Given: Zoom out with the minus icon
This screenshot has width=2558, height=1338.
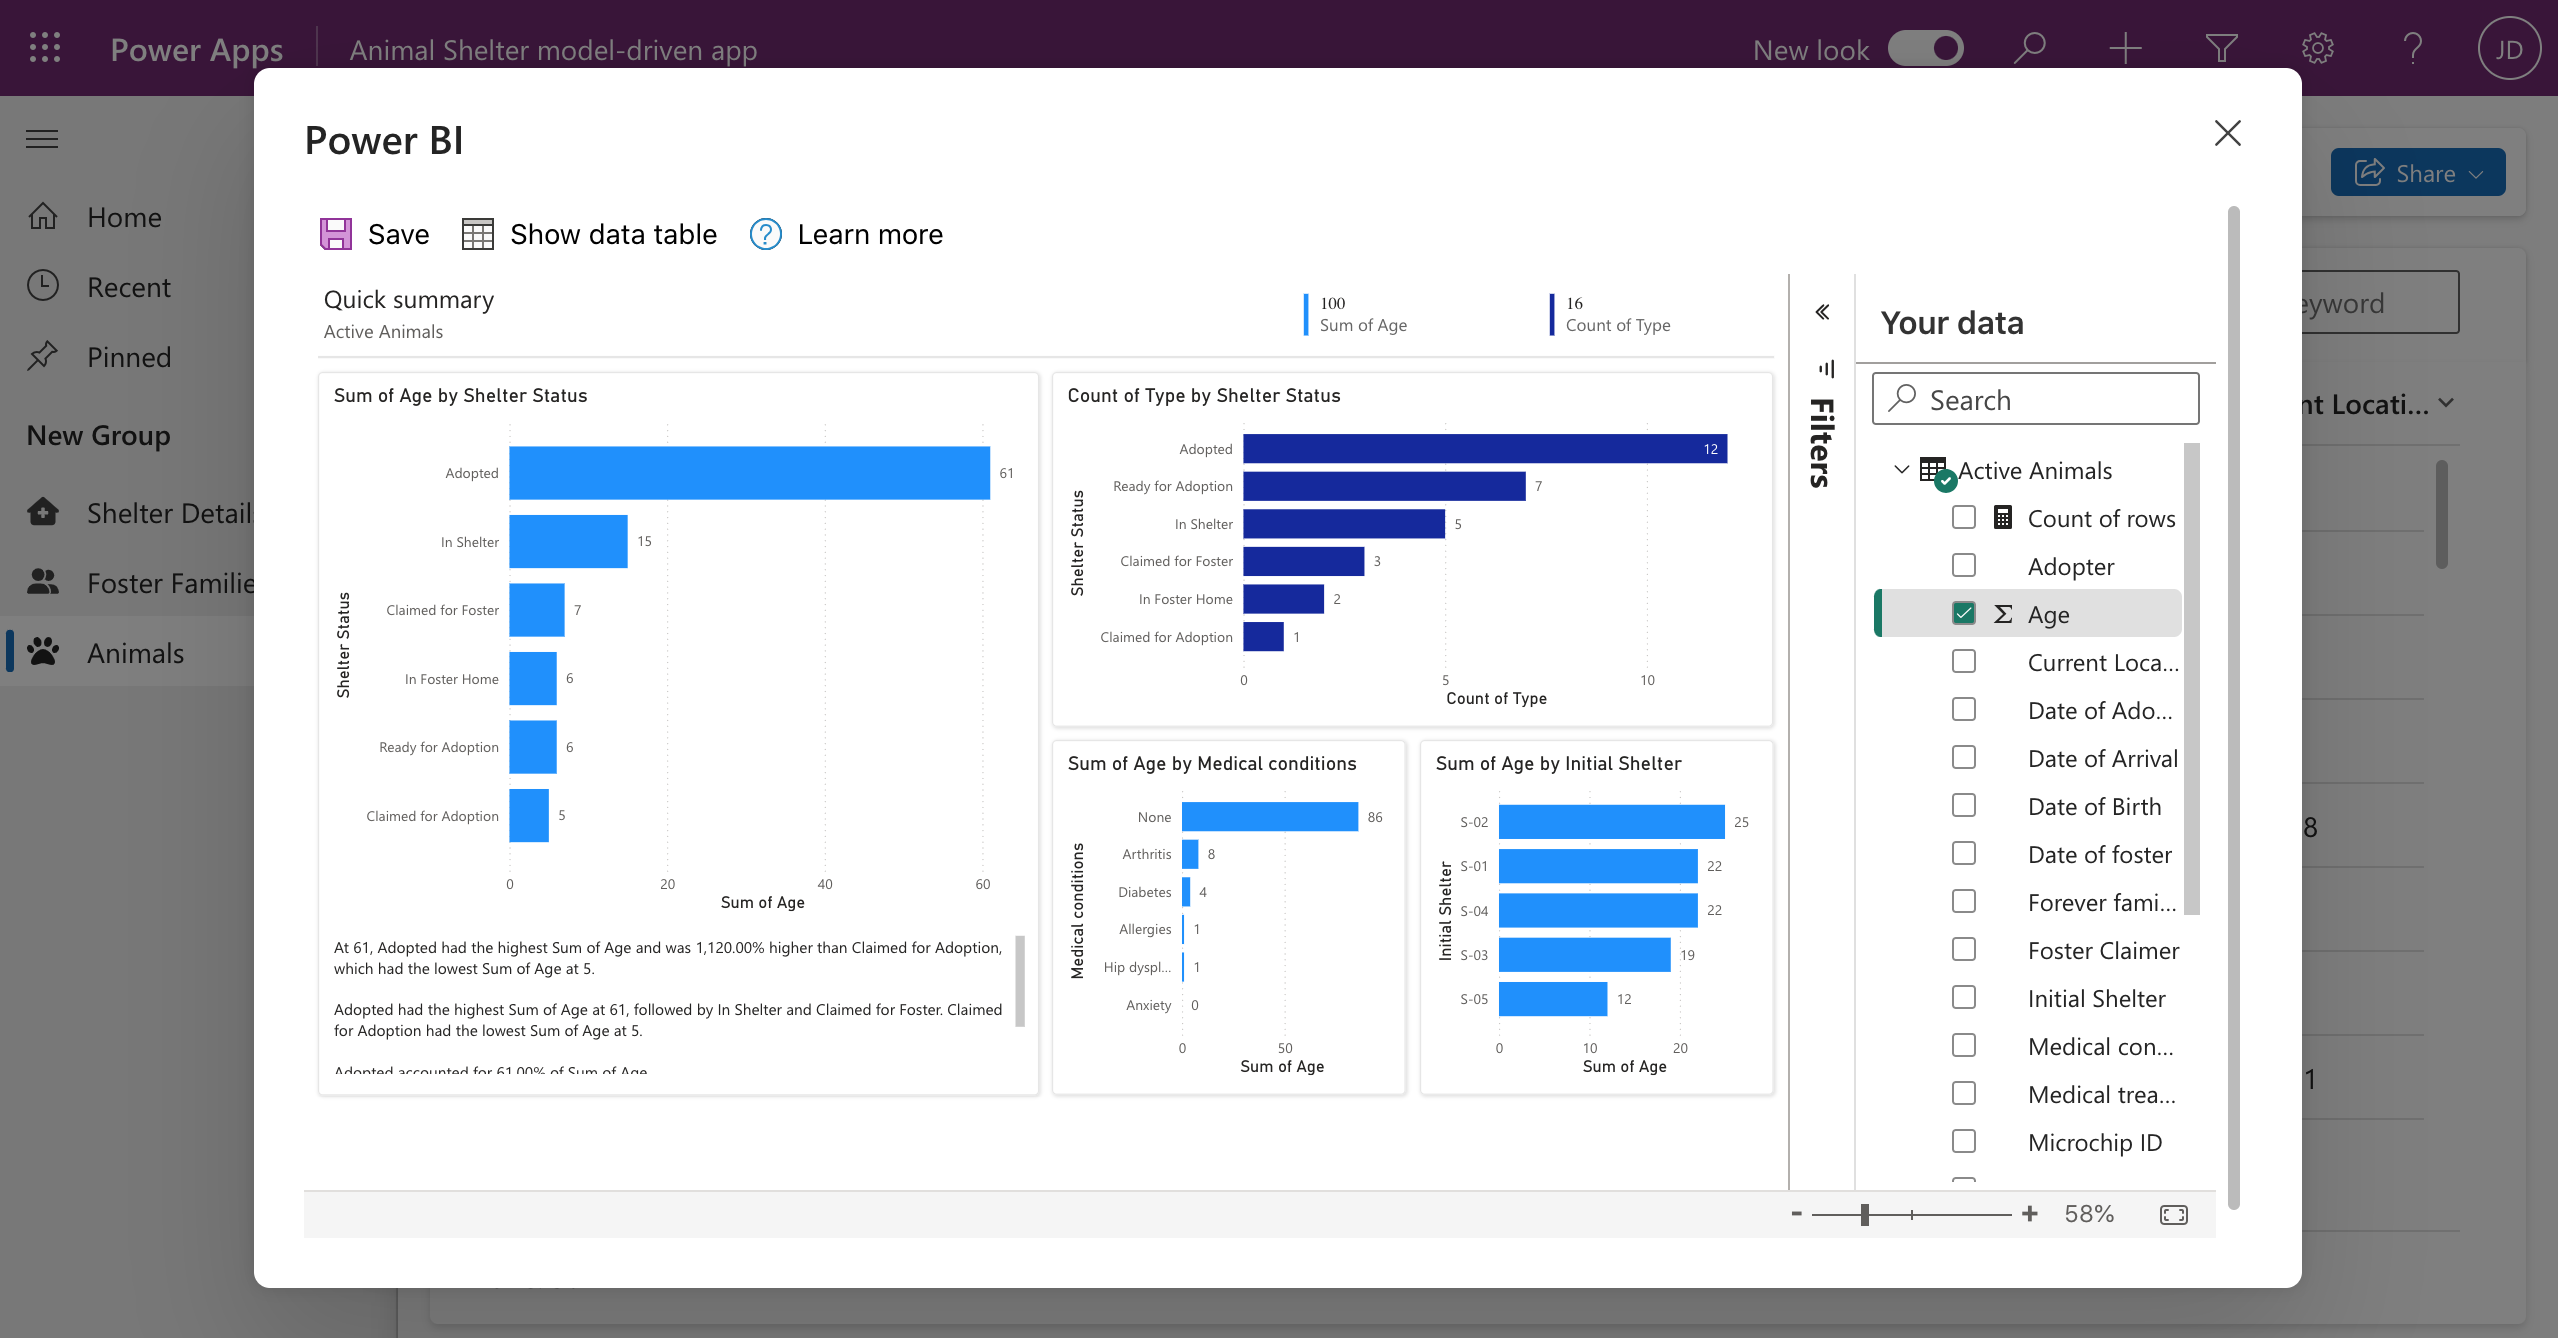Looking at the screenshot, I should pyautogui.click(x=1797, y=1214).
